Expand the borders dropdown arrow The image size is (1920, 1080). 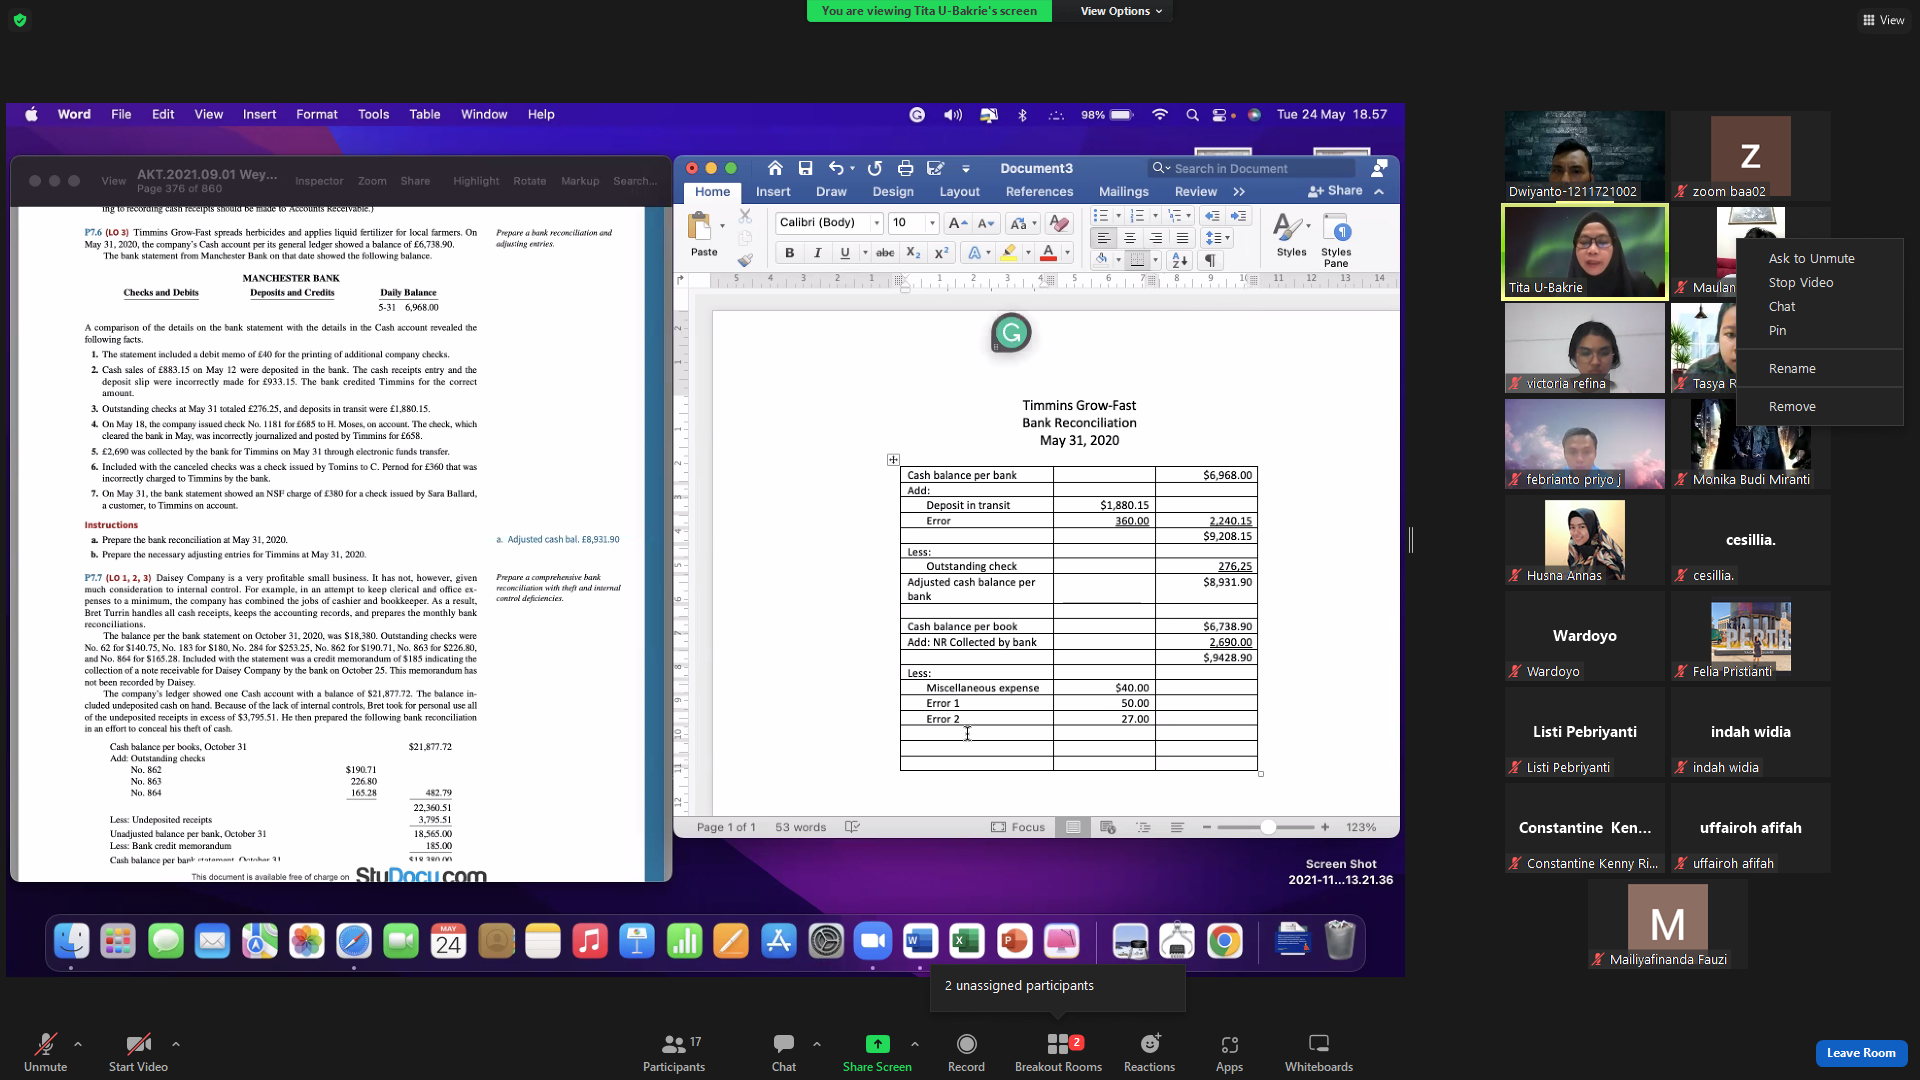tap(1155, 260)
